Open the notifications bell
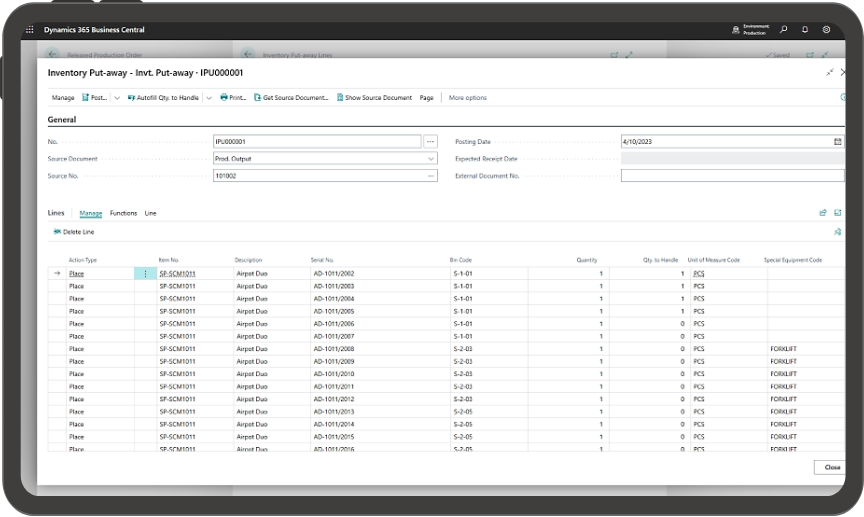This screenshot has height=517, width=864. 805,30
